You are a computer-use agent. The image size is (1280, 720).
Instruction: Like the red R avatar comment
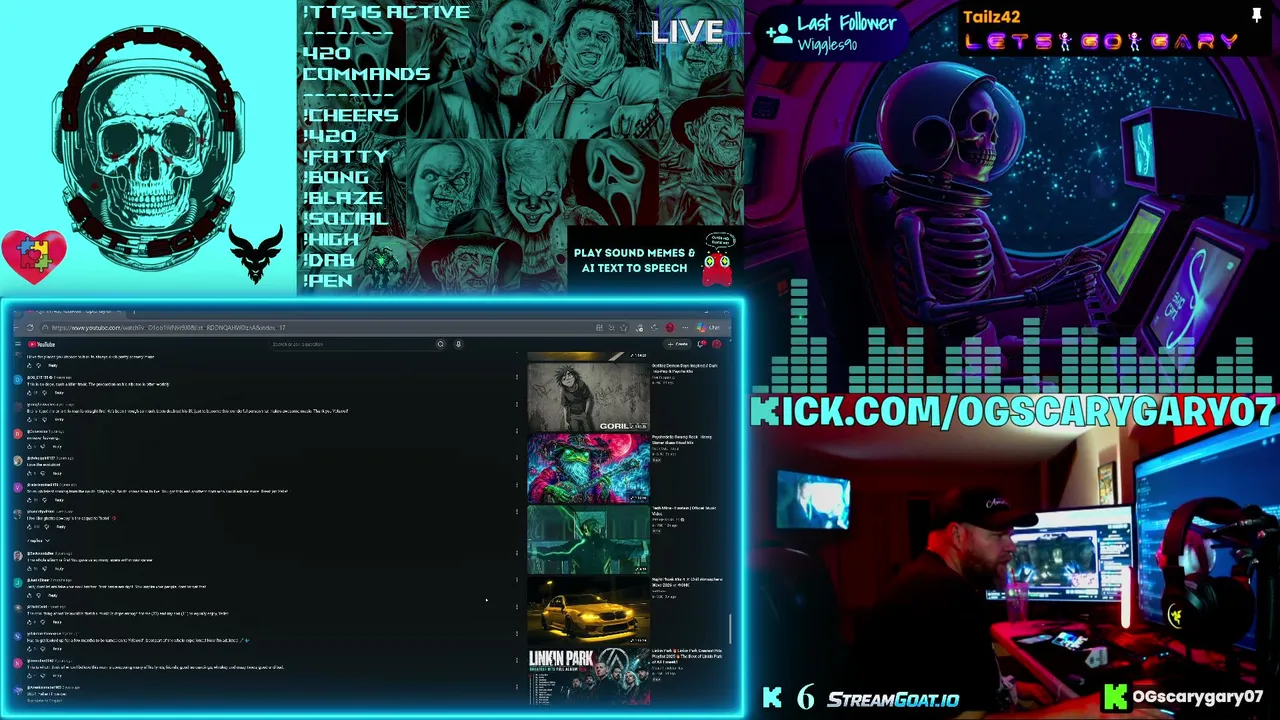coord(30,447)
